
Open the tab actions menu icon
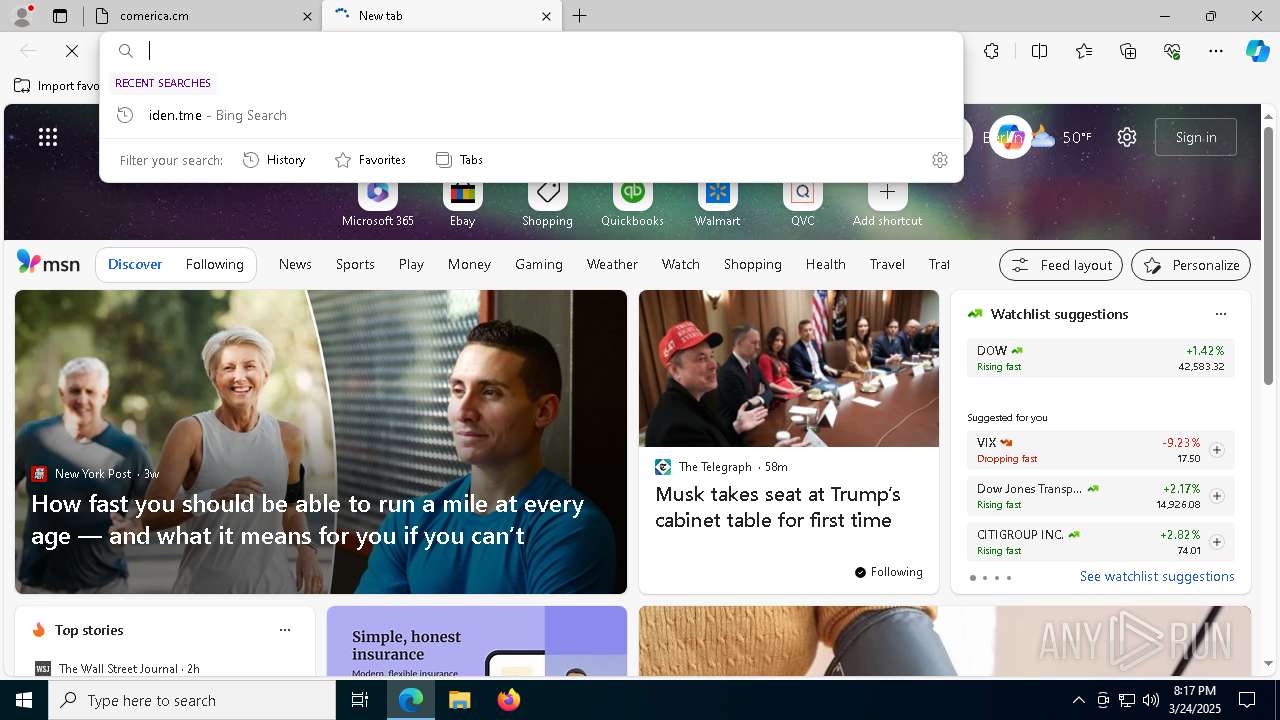(60, 16)
